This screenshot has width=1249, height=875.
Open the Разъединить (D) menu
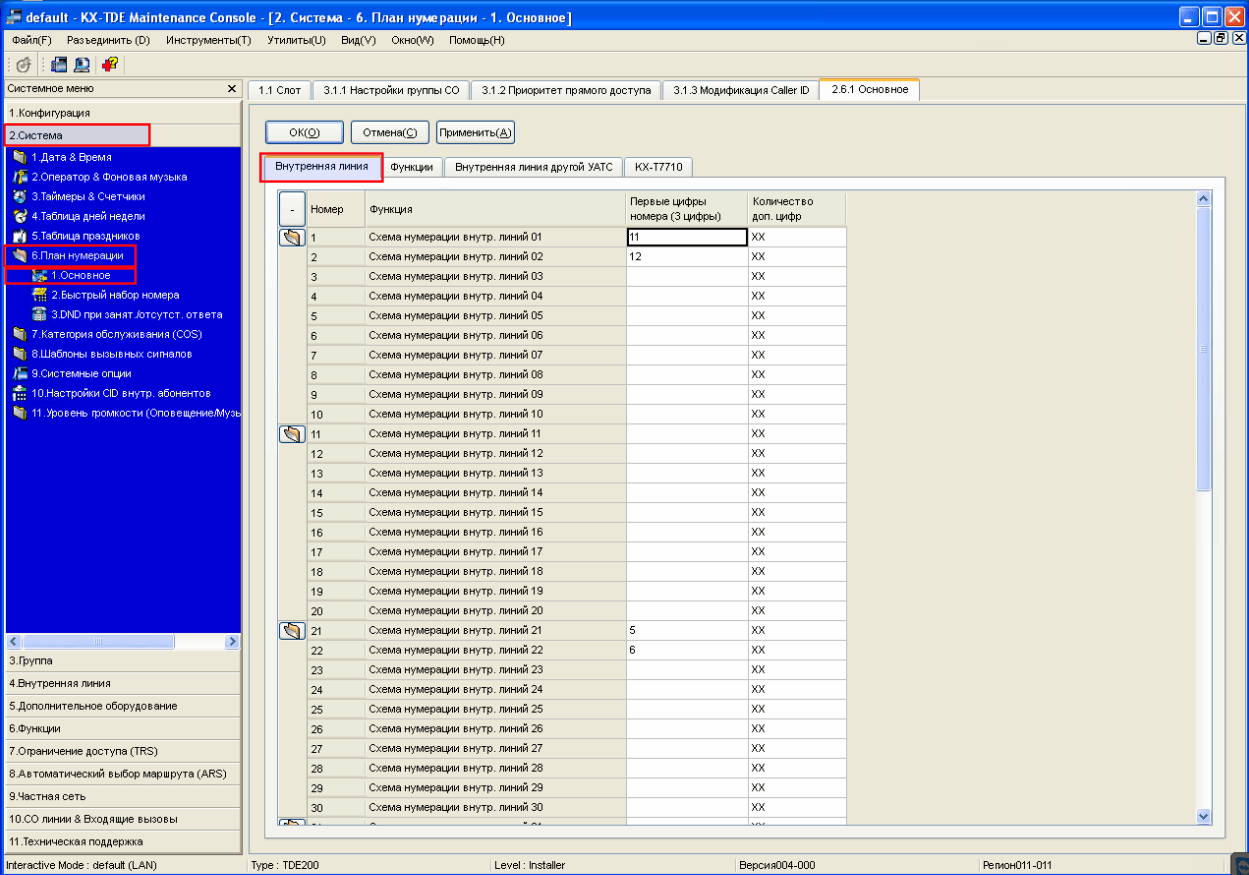pyautogui.click(x=108, y=40)
